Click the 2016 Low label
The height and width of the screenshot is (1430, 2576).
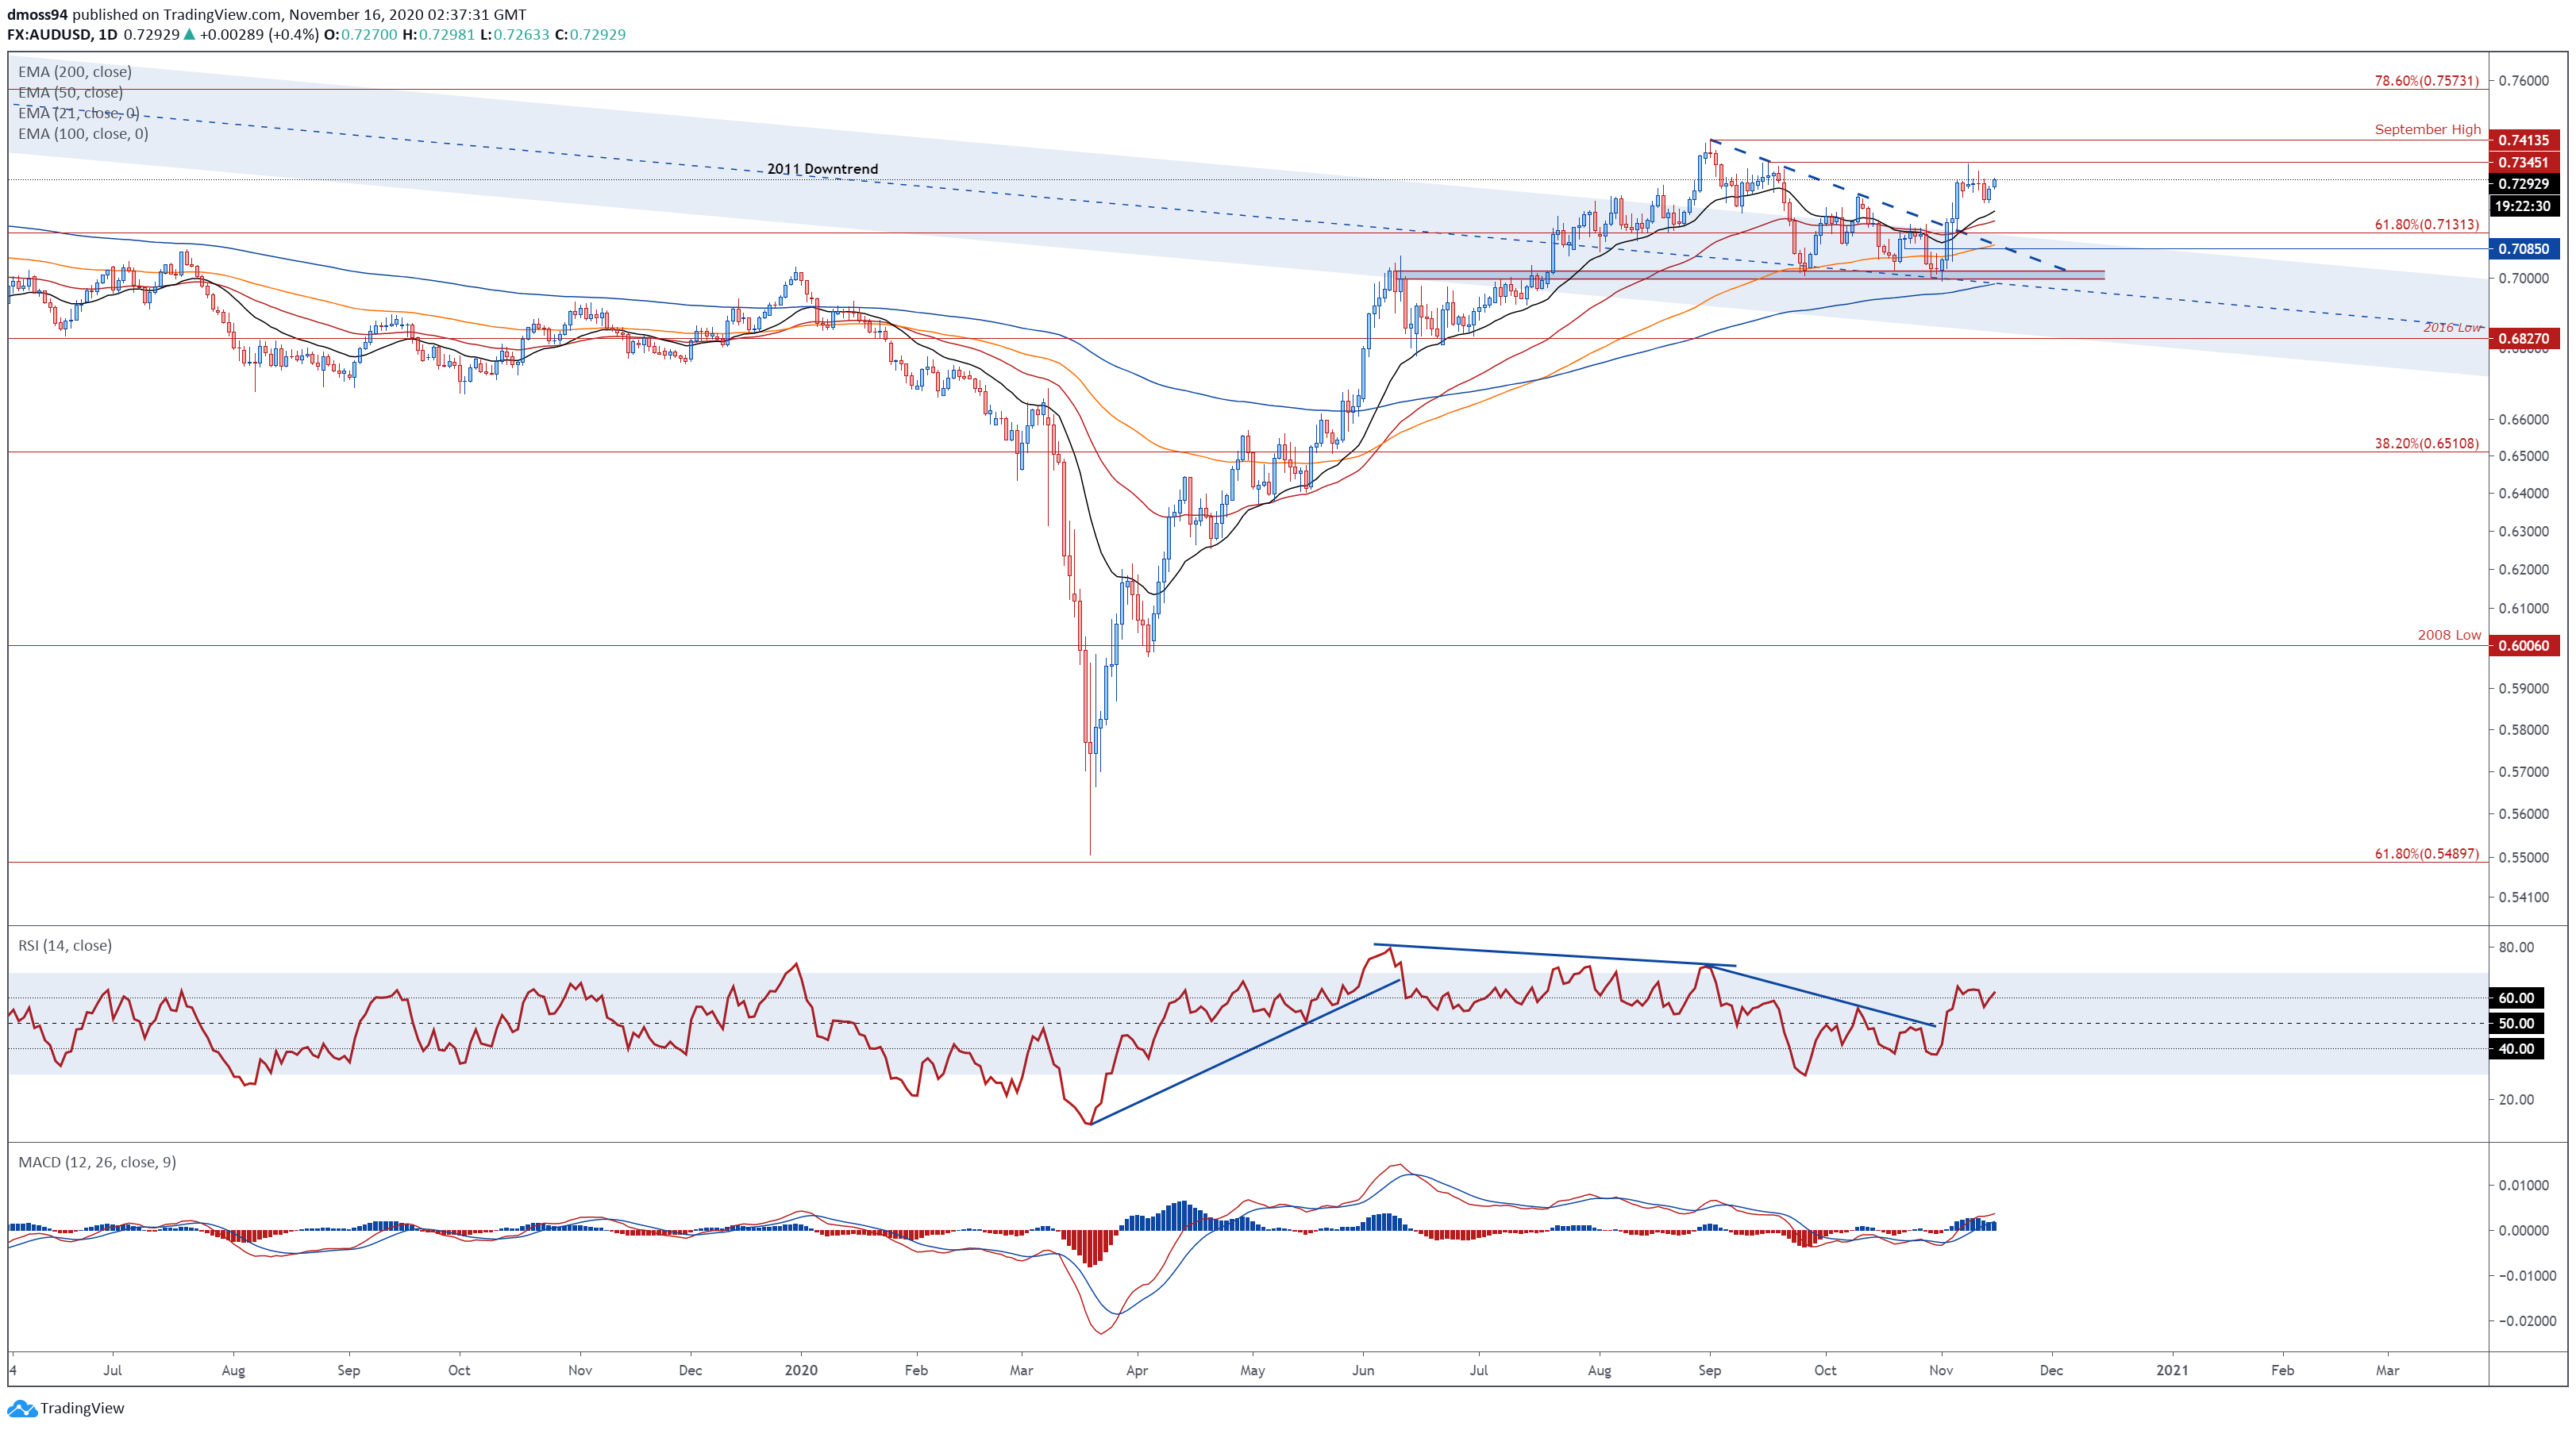point(2452,327)
